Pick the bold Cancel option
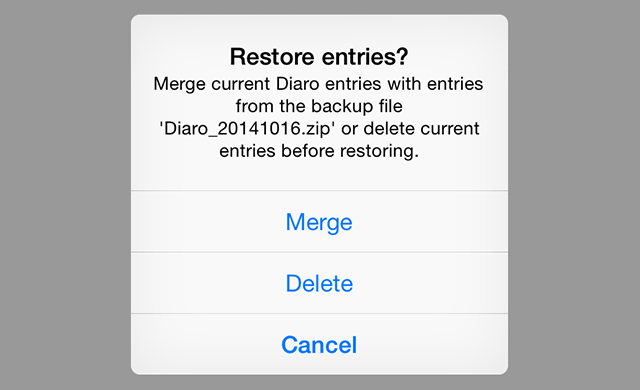Image resolution: width=640 pixels, height=390 pixels. [319, 345]
